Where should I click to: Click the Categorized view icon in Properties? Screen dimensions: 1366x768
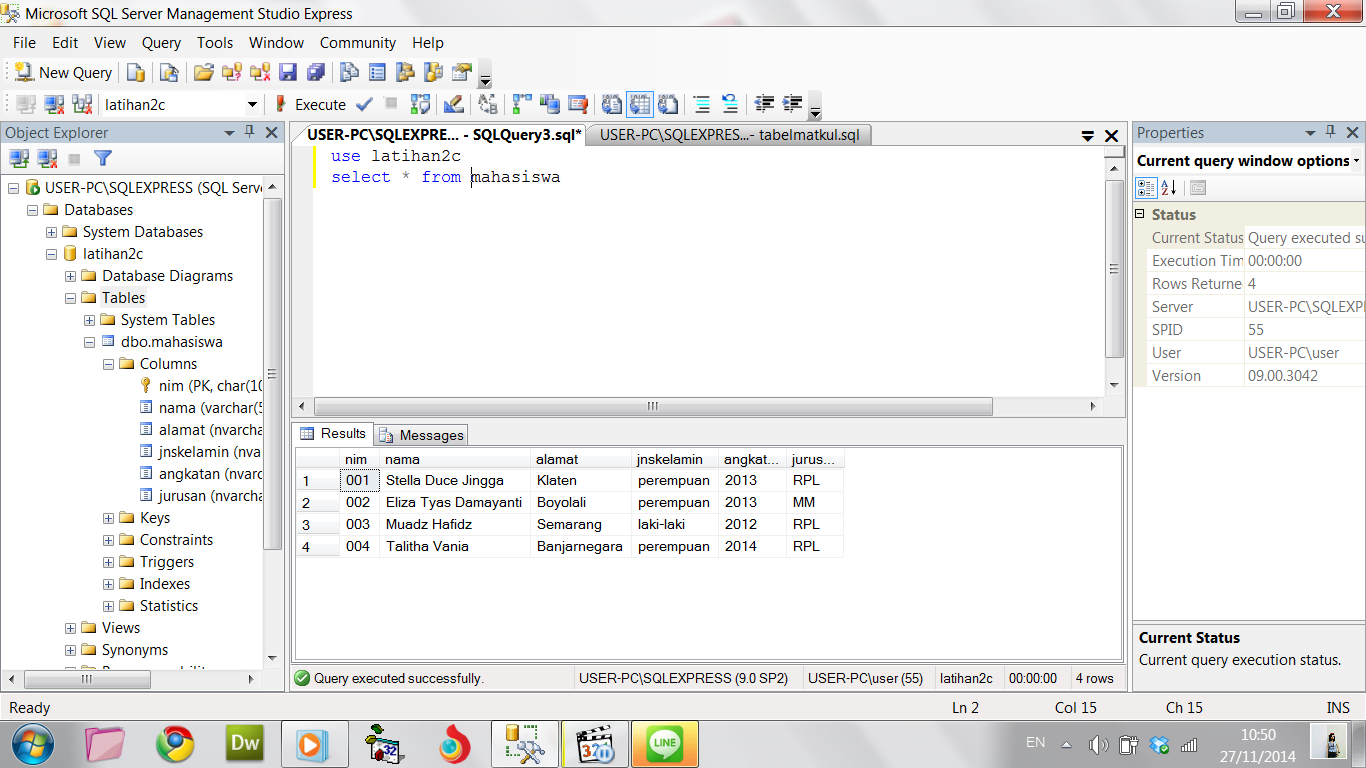[1146, 188]
